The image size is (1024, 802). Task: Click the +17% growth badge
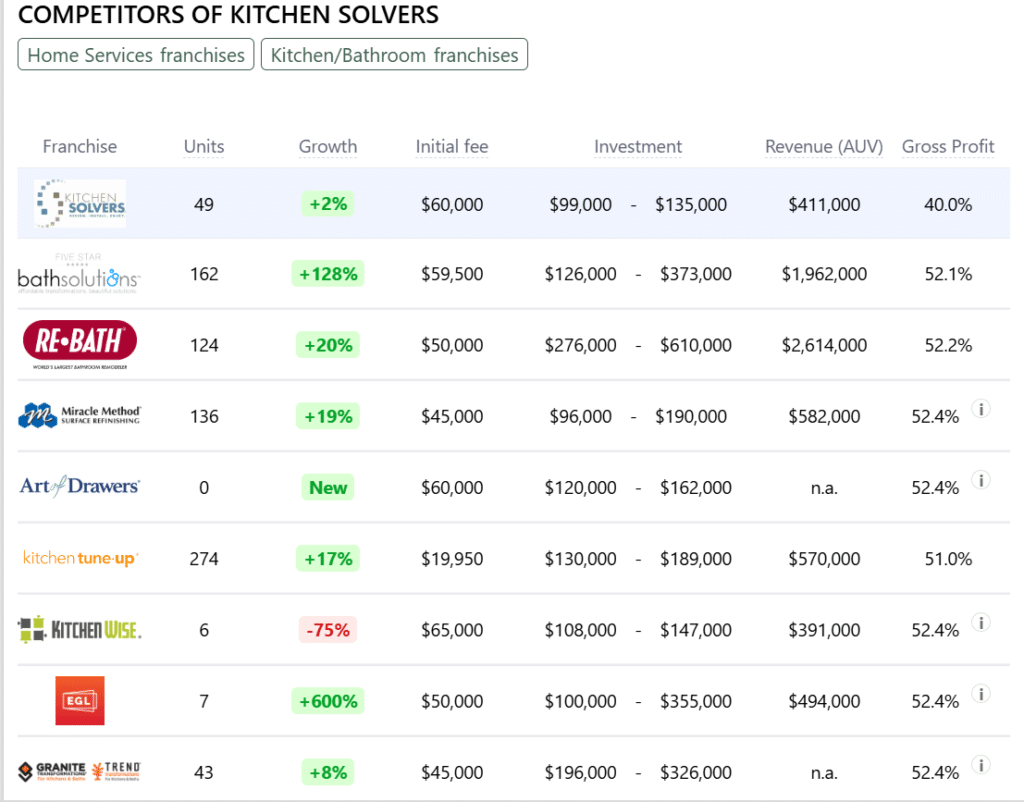pyautogui.click(x=328, y=558)
